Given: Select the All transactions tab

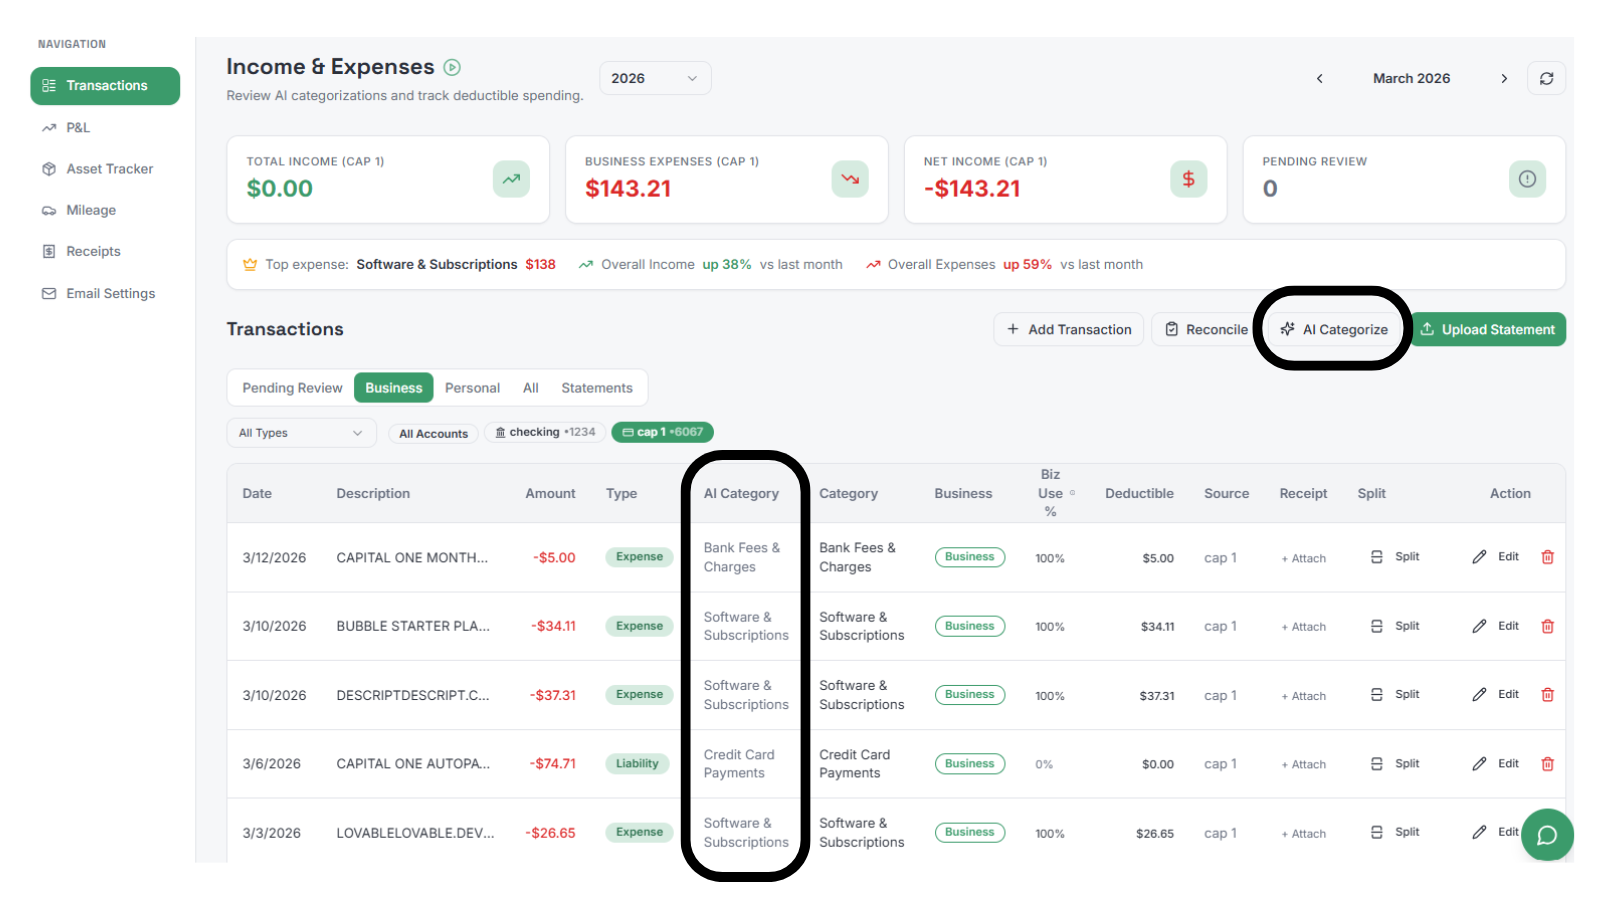Looking at the screenshot, I should tap(530, 388).
